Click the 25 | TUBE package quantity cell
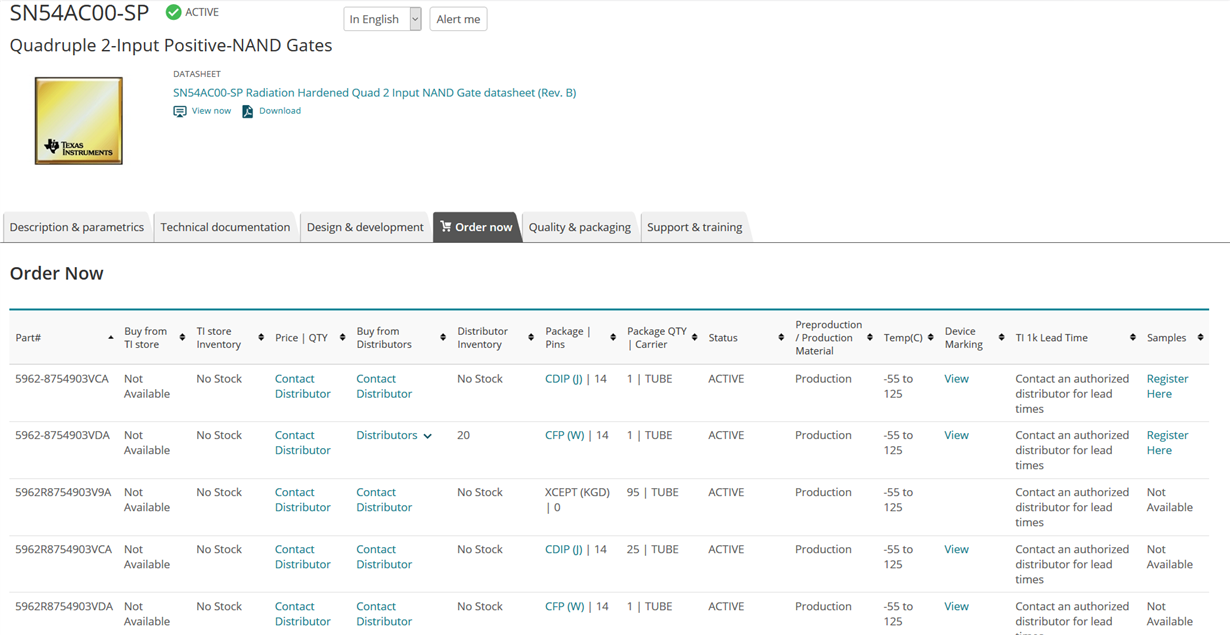This screenshot has width=1230, height=635. [x=653, y=550]
